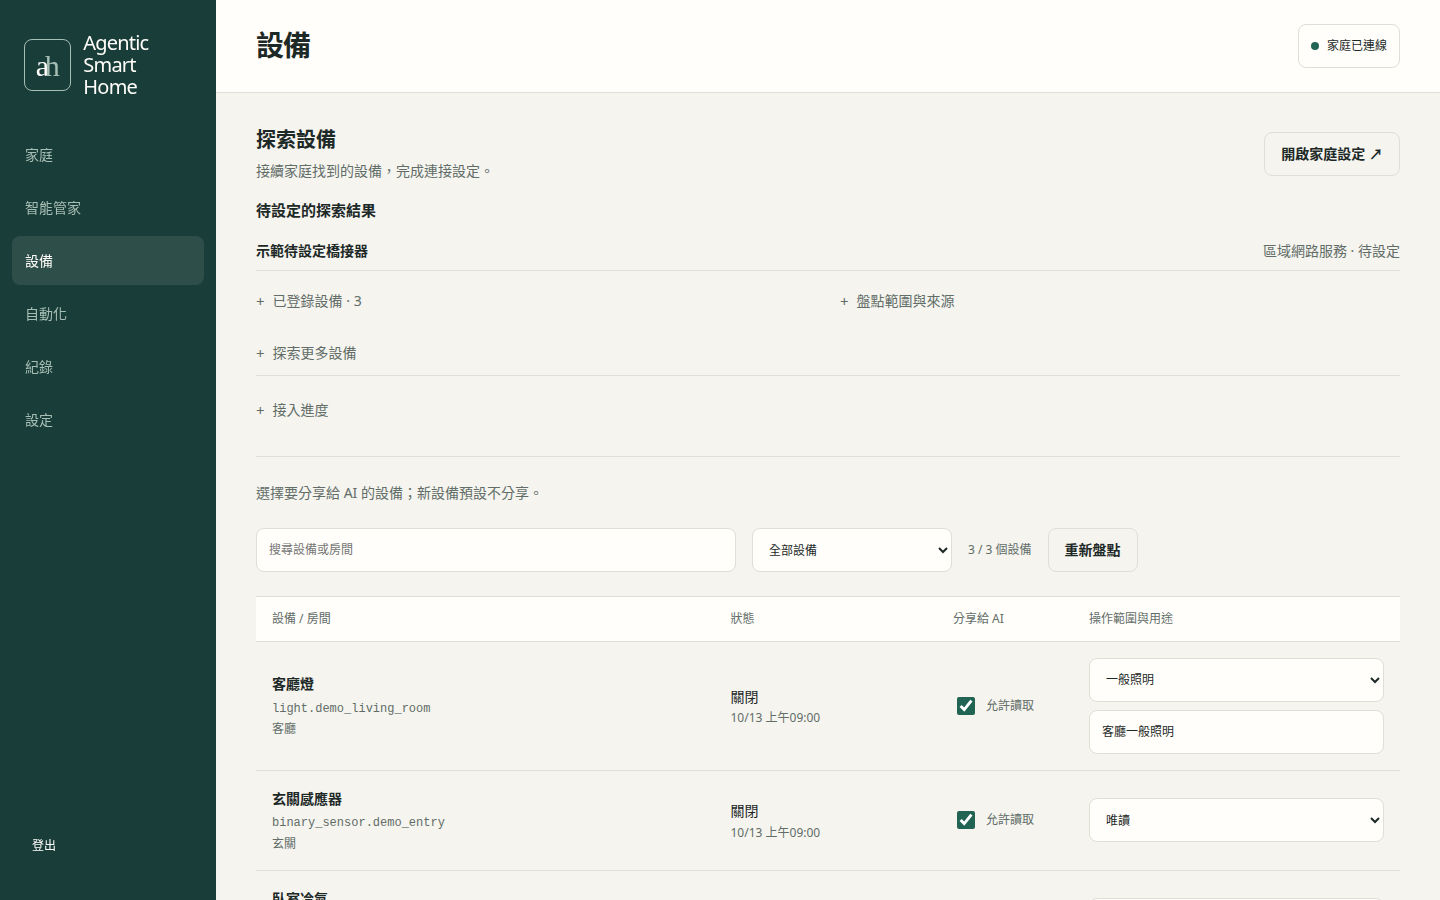Screen dimensions: 1440x900
Task: Click the 重新盤點 button
Action: (1092, 550)
